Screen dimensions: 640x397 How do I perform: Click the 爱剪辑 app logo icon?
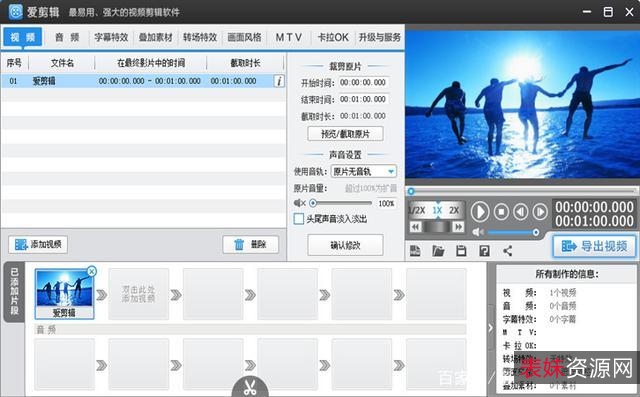pos(16,11)
